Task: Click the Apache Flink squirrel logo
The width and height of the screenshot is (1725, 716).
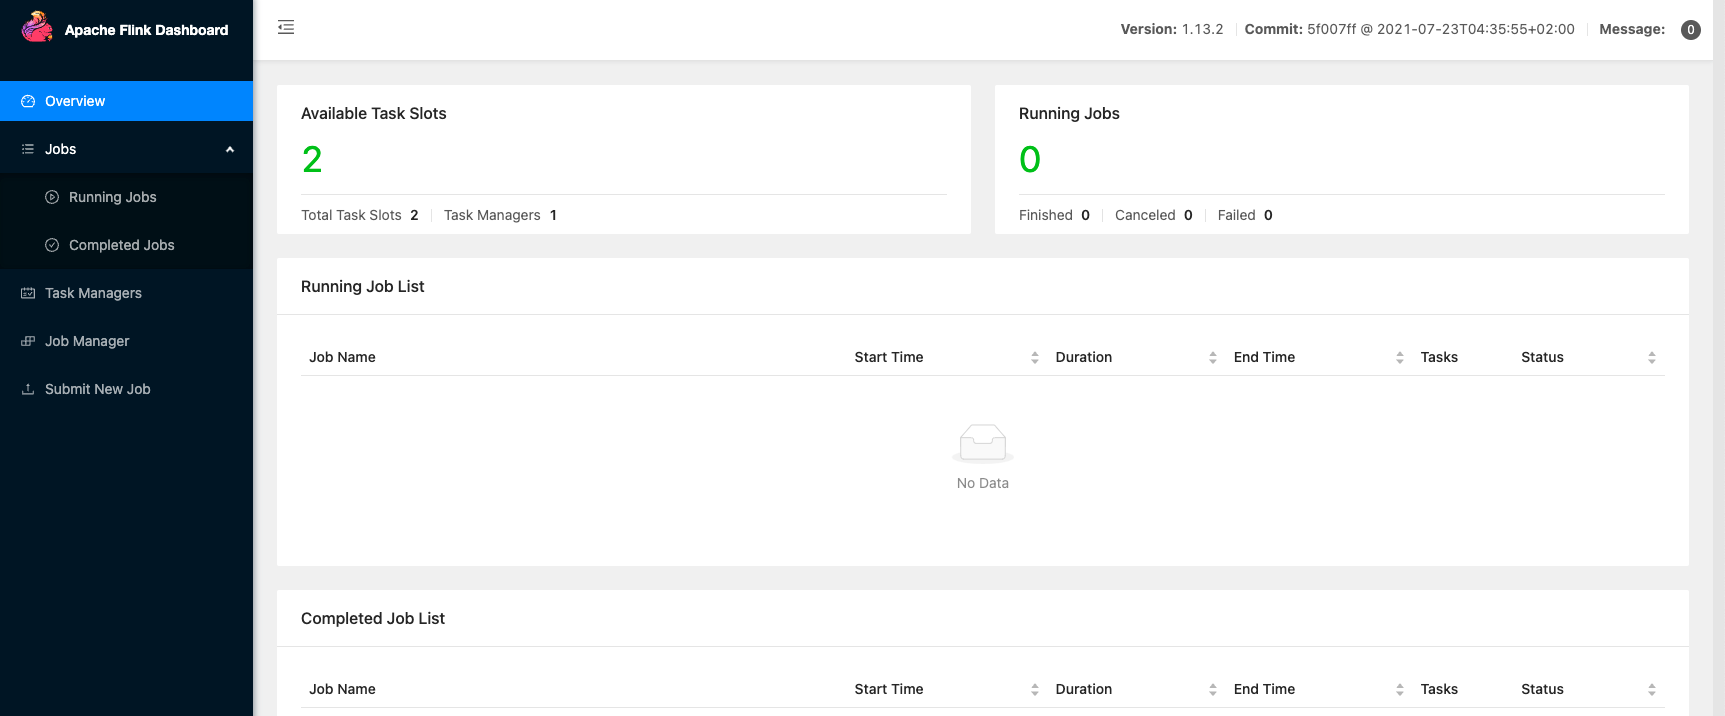Action: coord(37,27)
